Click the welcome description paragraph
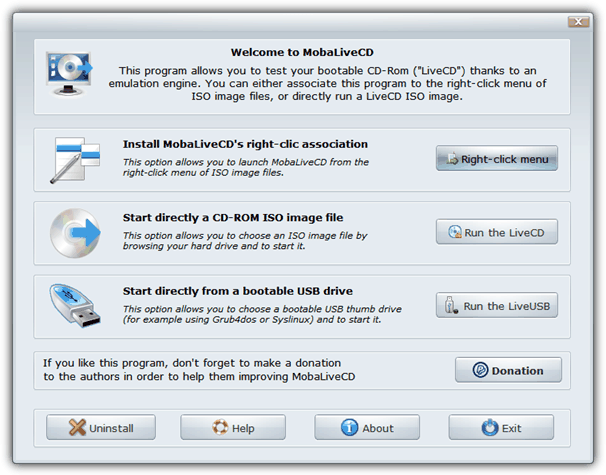This screenshot has height=475, width=606. [x=327, y=83]
